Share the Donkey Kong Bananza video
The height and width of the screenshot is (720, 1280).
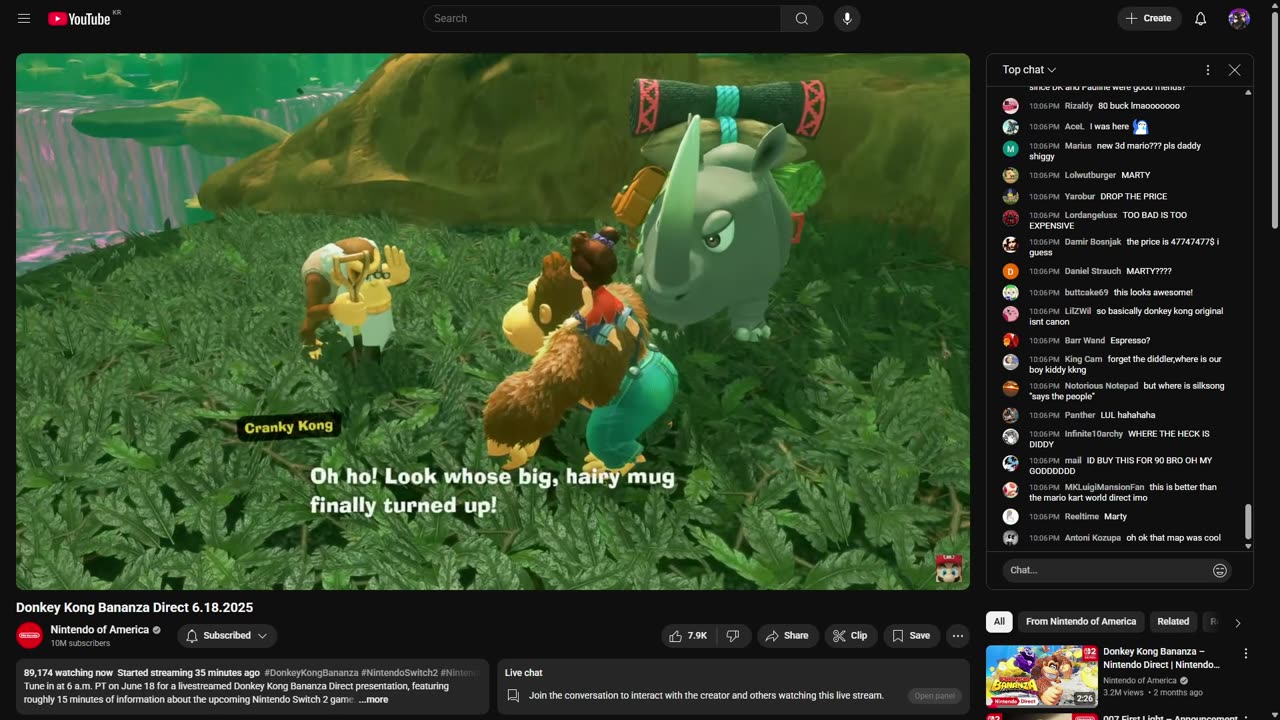coord(787,636)
